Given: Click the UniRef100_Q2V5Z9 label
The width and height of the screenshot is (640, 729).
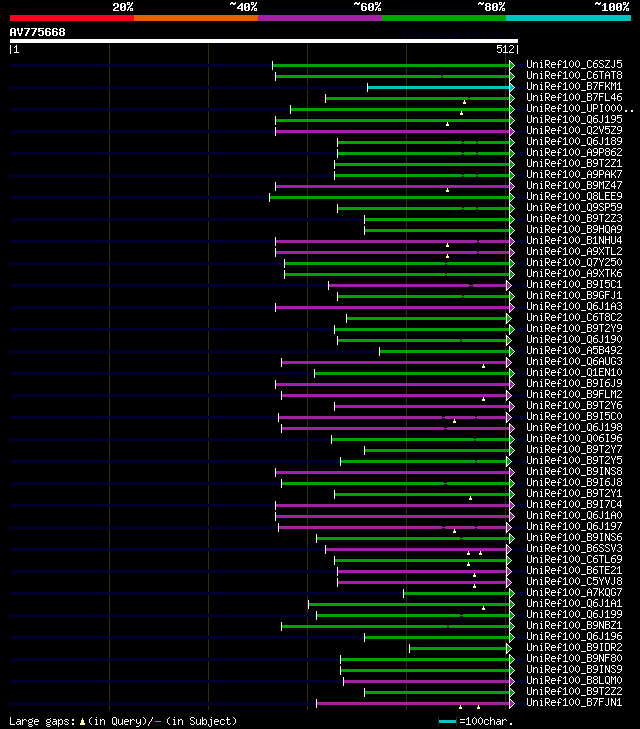Looking at the screenshot, I should tap(574, 130).
